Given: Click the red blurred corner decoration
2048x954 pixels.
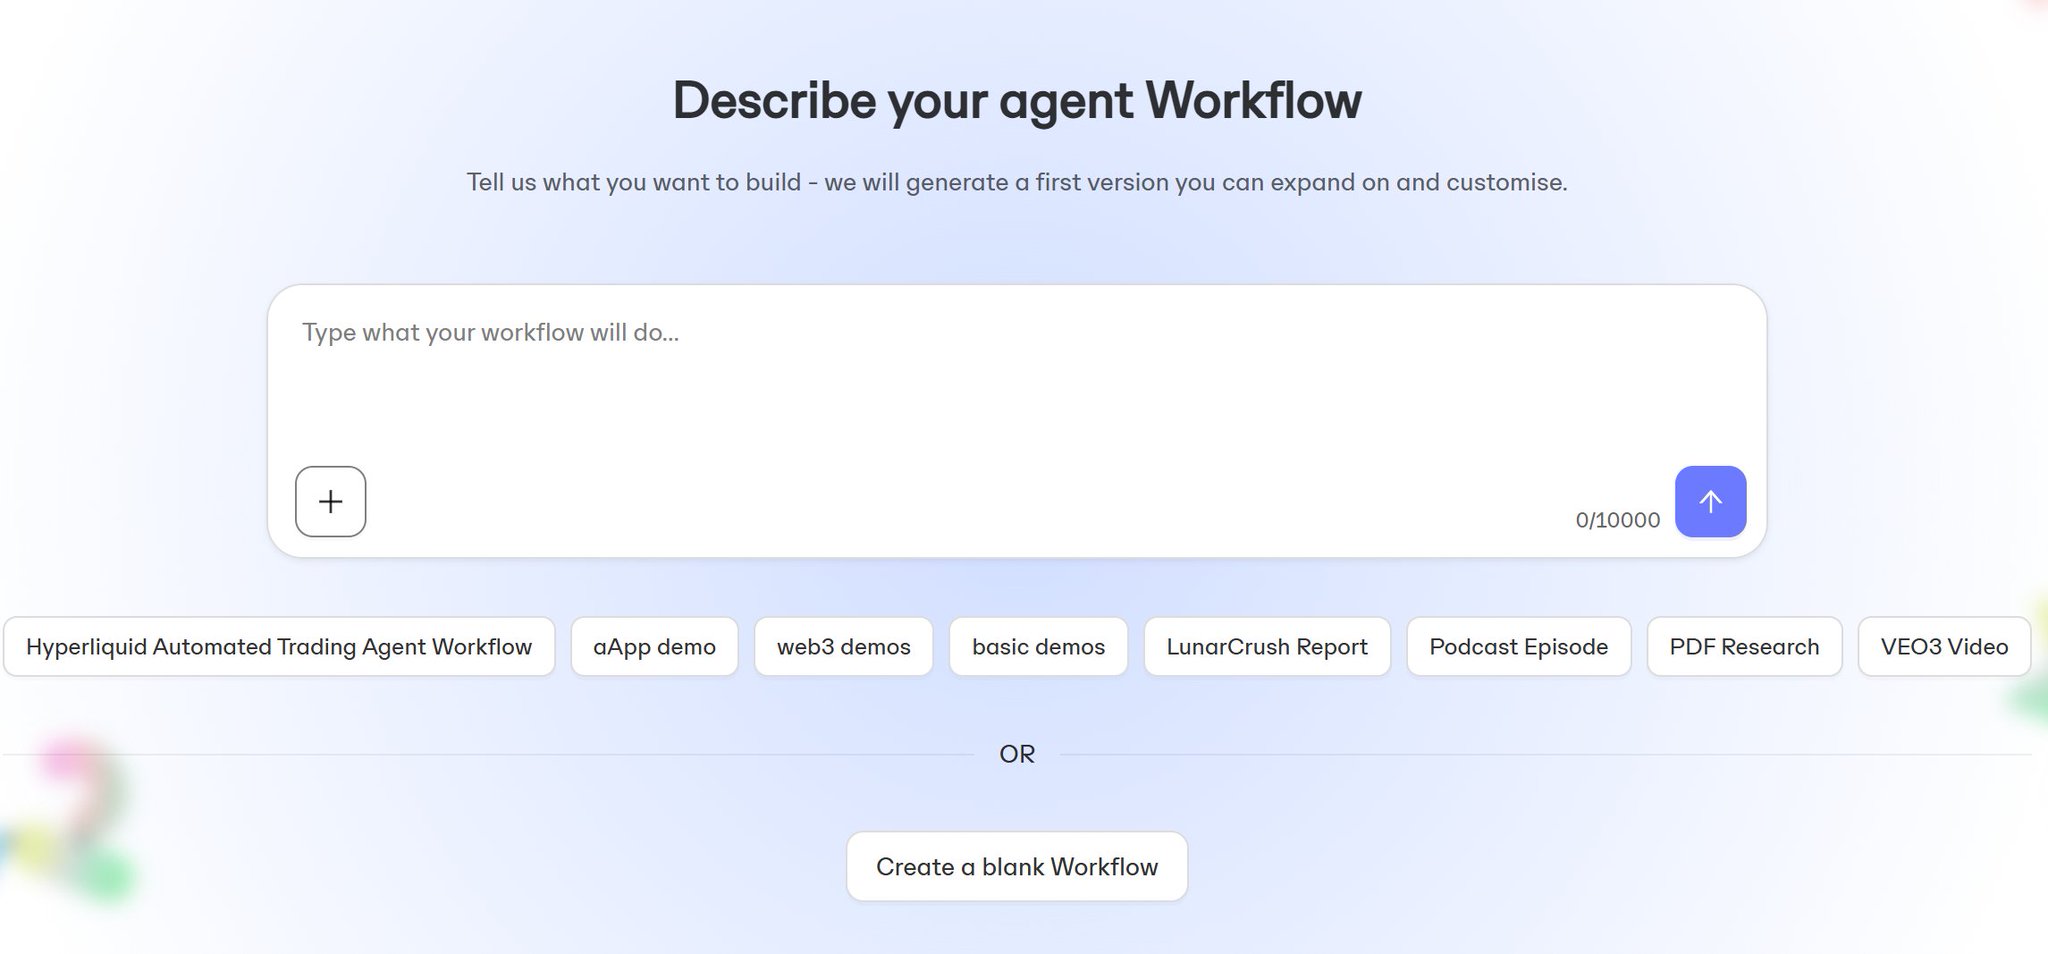Looking at the screenshot, I should [x=2030, y=8].
